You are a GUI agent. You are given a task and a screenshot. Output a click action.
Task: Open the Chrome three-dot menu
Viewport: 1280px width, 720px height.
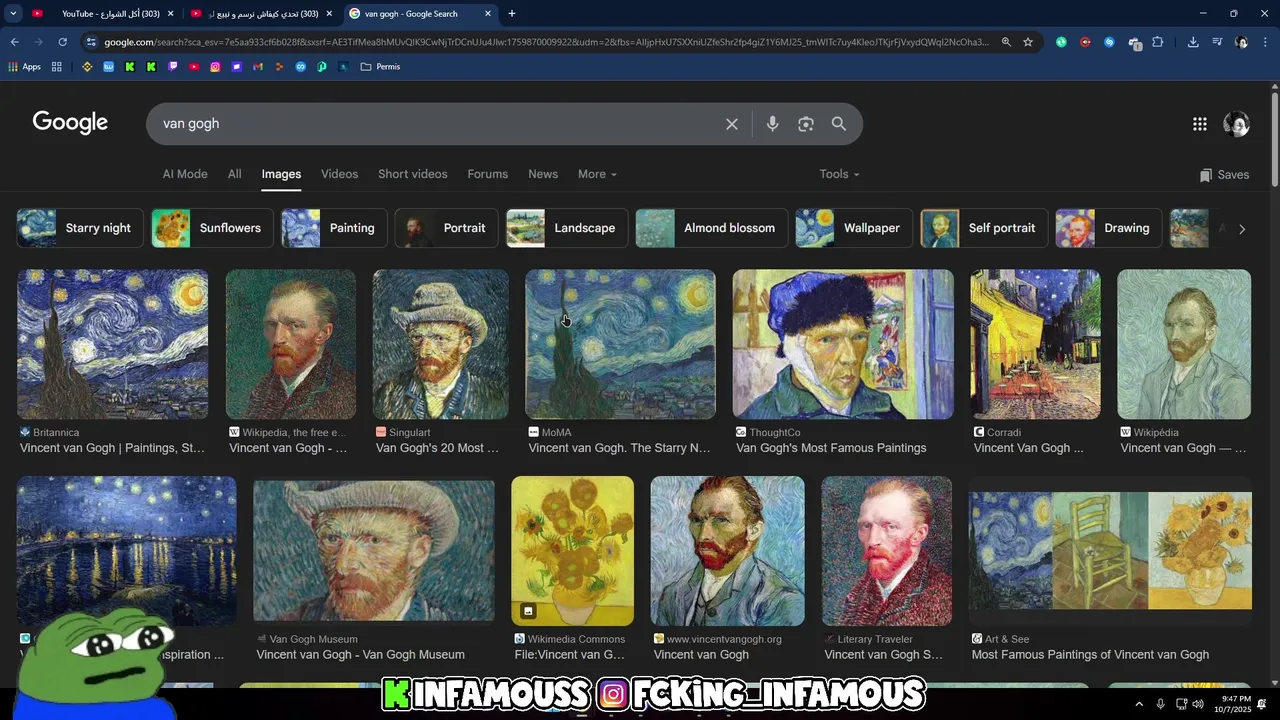tap(1266, 42)
